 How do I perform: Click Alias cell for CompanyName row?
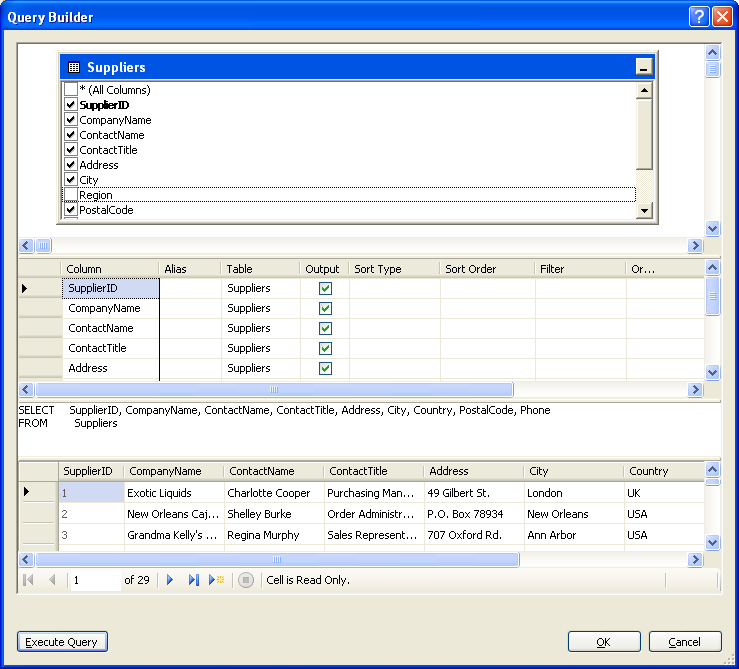coord(190,308)
